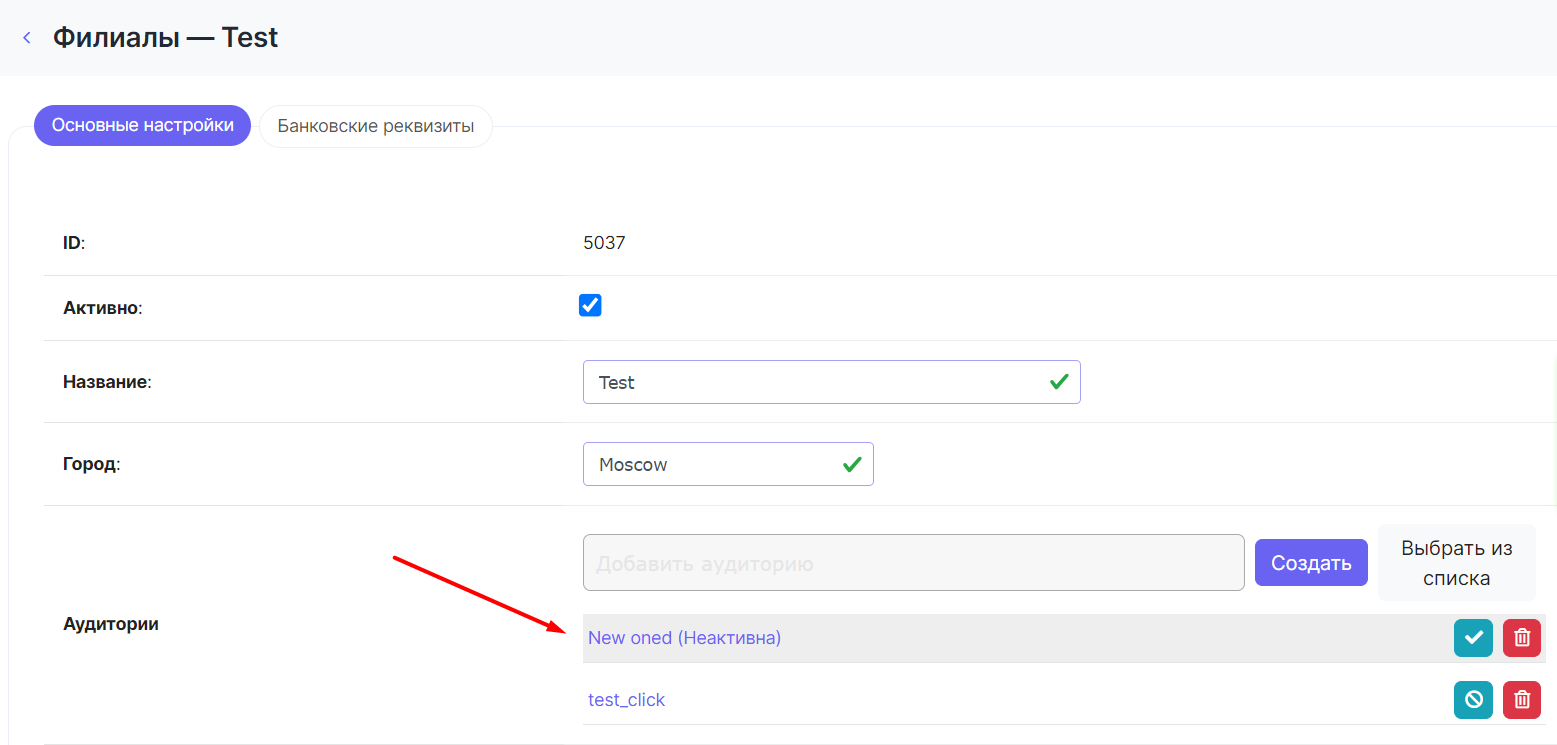This screenshot has width=1557, height=745.
Task: Delete the test_click audience
Action: (1522, 700)
